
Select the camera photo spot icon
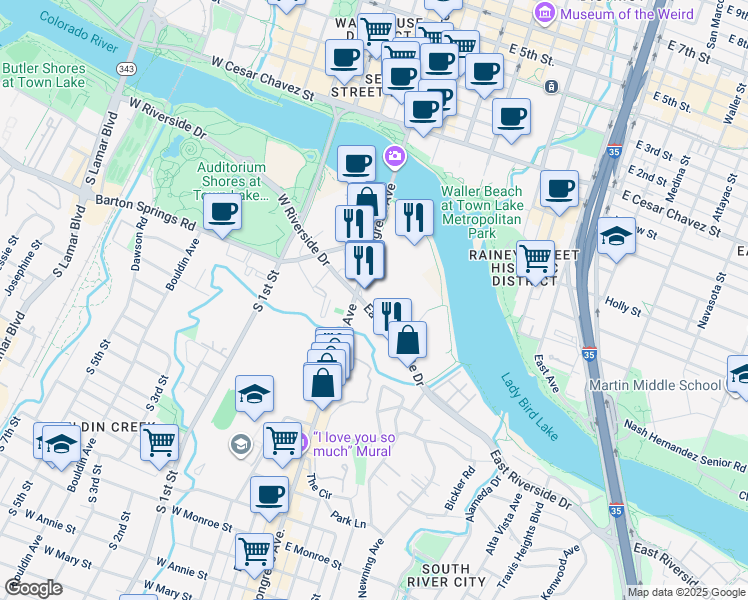coord(394,157)
